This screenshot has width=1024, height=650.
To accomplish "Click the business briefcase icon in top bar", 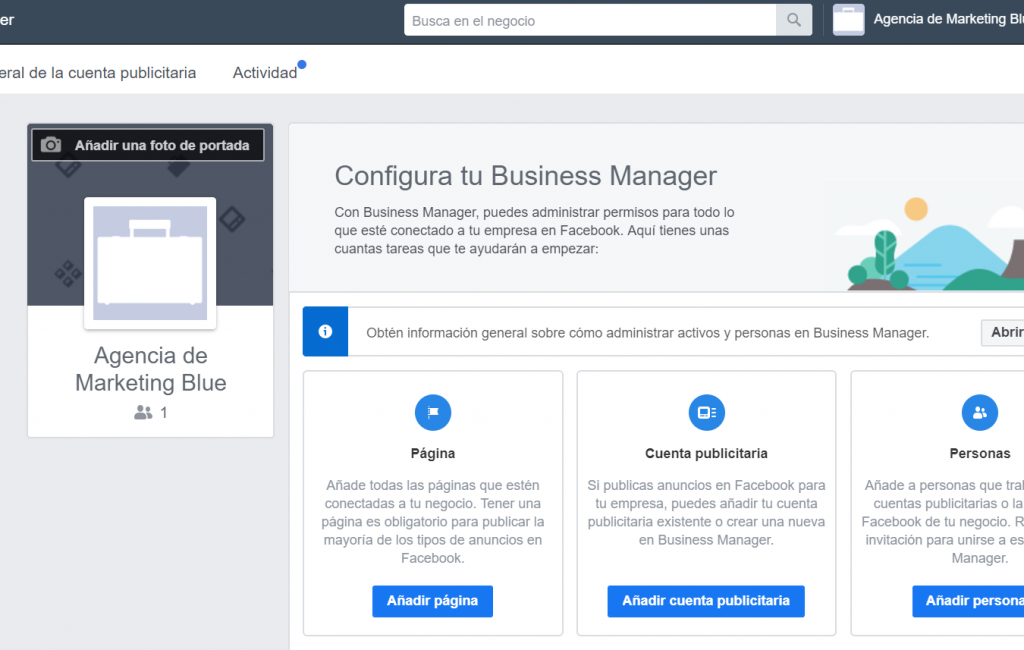I will point(848,20).
